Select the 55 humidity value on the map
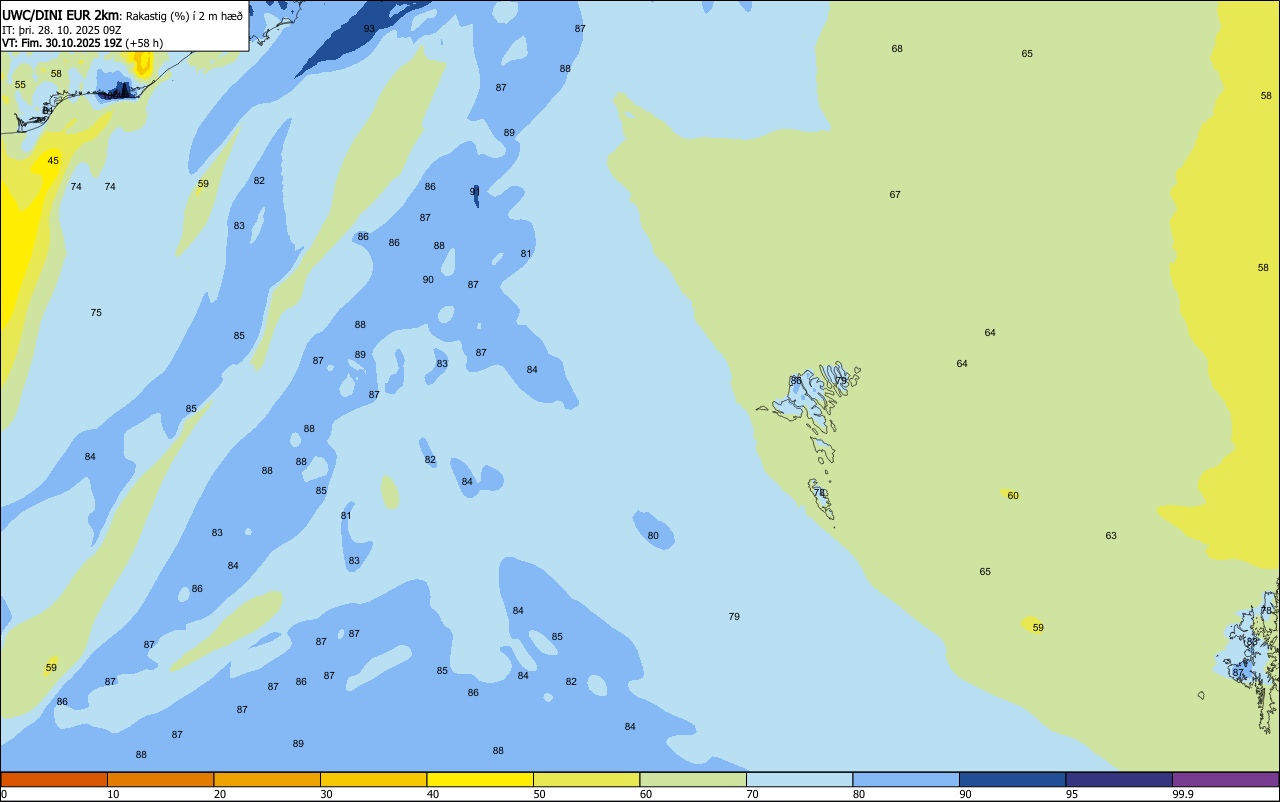Viewport: 1280px width, 802px height. 20,85
